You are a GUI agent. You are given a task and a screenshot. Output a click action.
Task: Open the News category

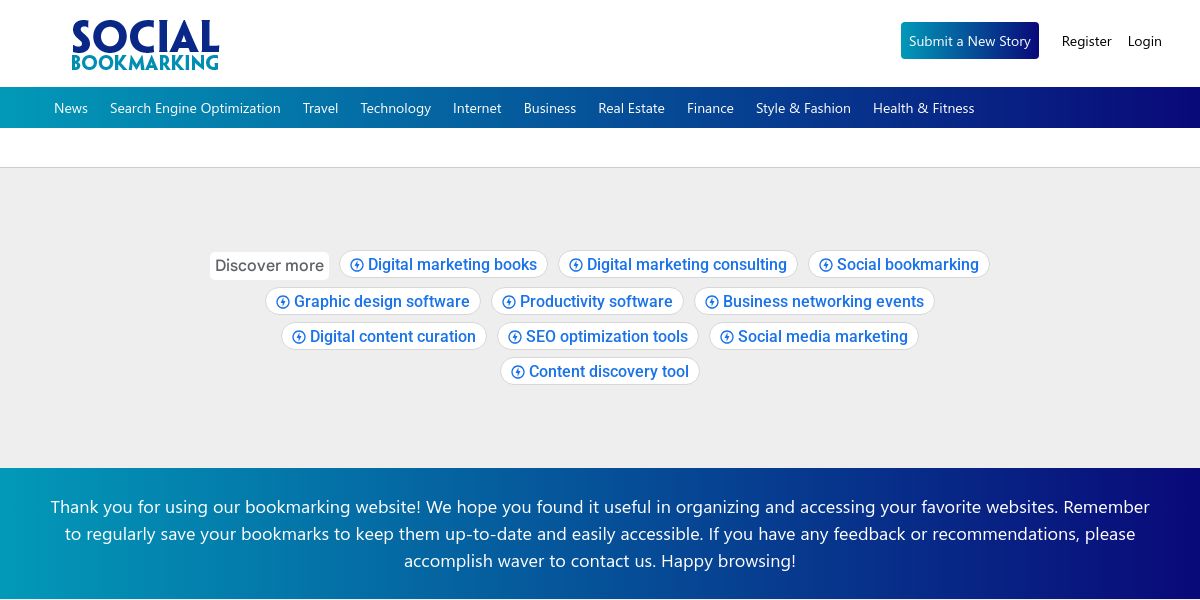coord(71,108)
